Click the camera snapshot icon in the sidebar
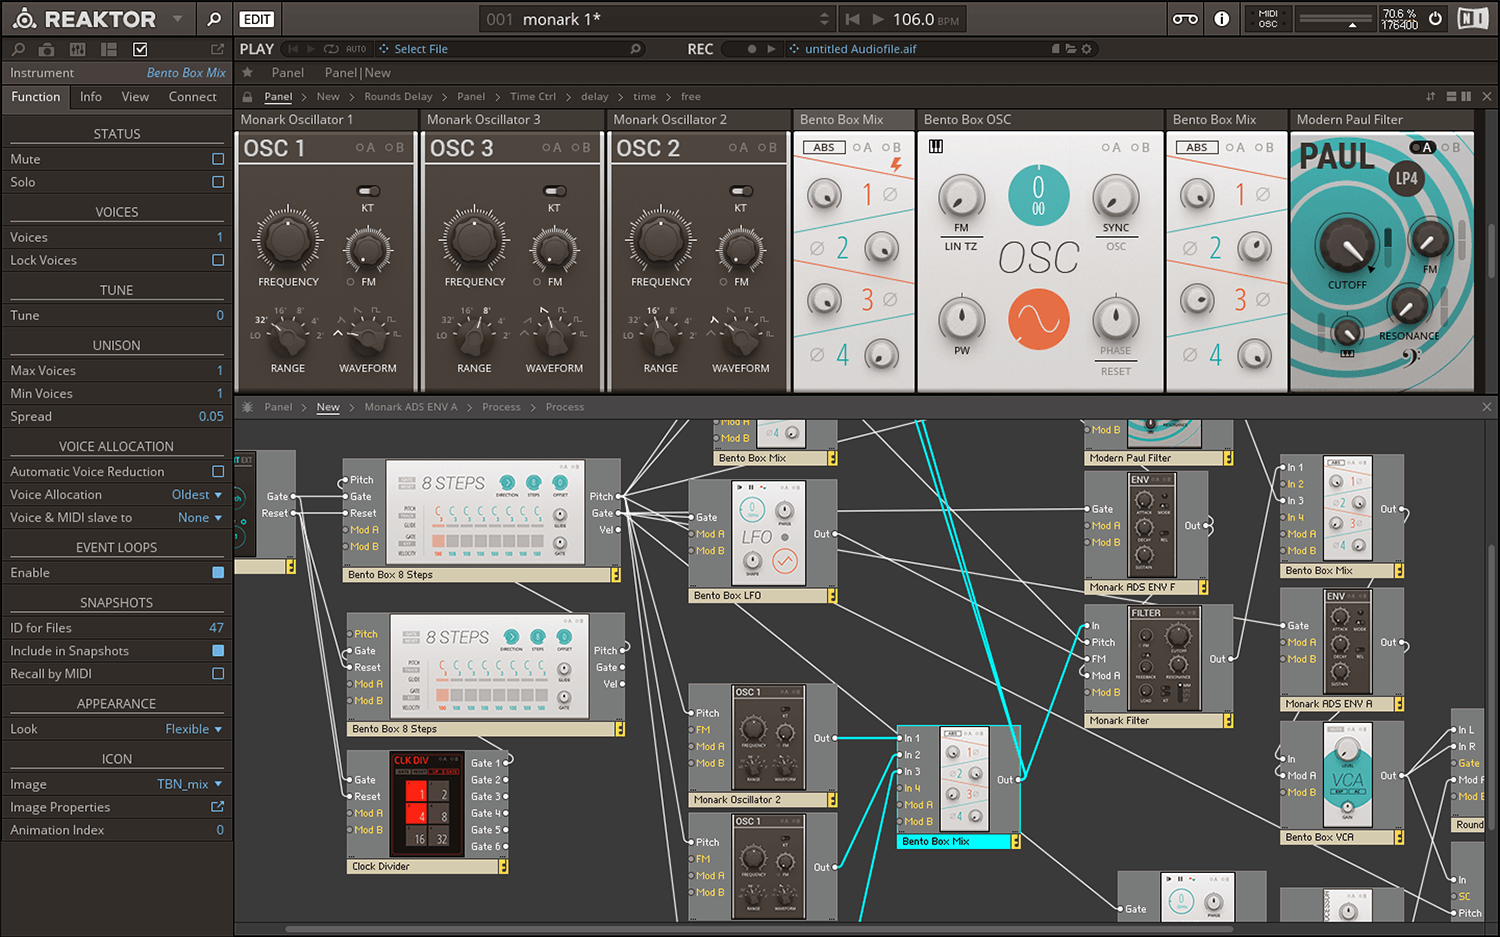 [x=46, y=49]
